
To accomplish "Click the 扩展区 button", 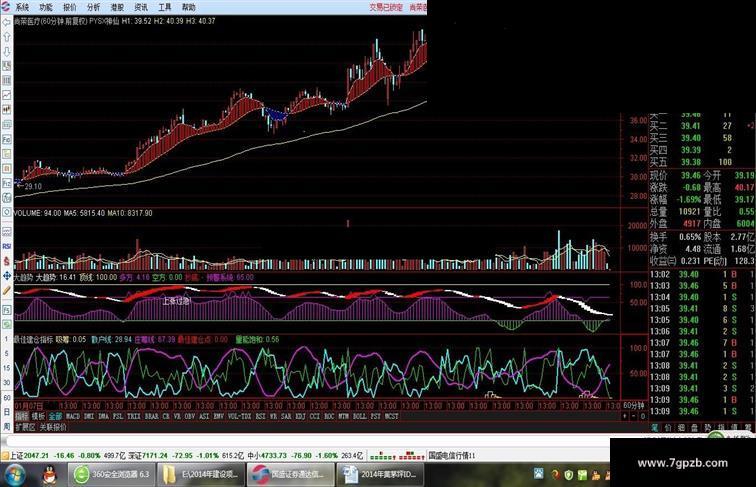I will 25,427.
